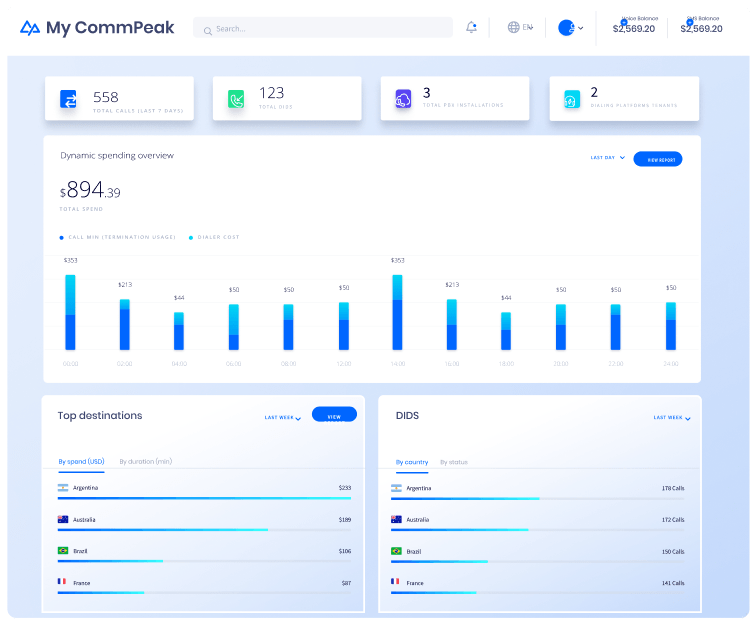Open the EN language dropdown
This screenshot has width=750, height=620.
pyautogui.click(x=528, y=27)
